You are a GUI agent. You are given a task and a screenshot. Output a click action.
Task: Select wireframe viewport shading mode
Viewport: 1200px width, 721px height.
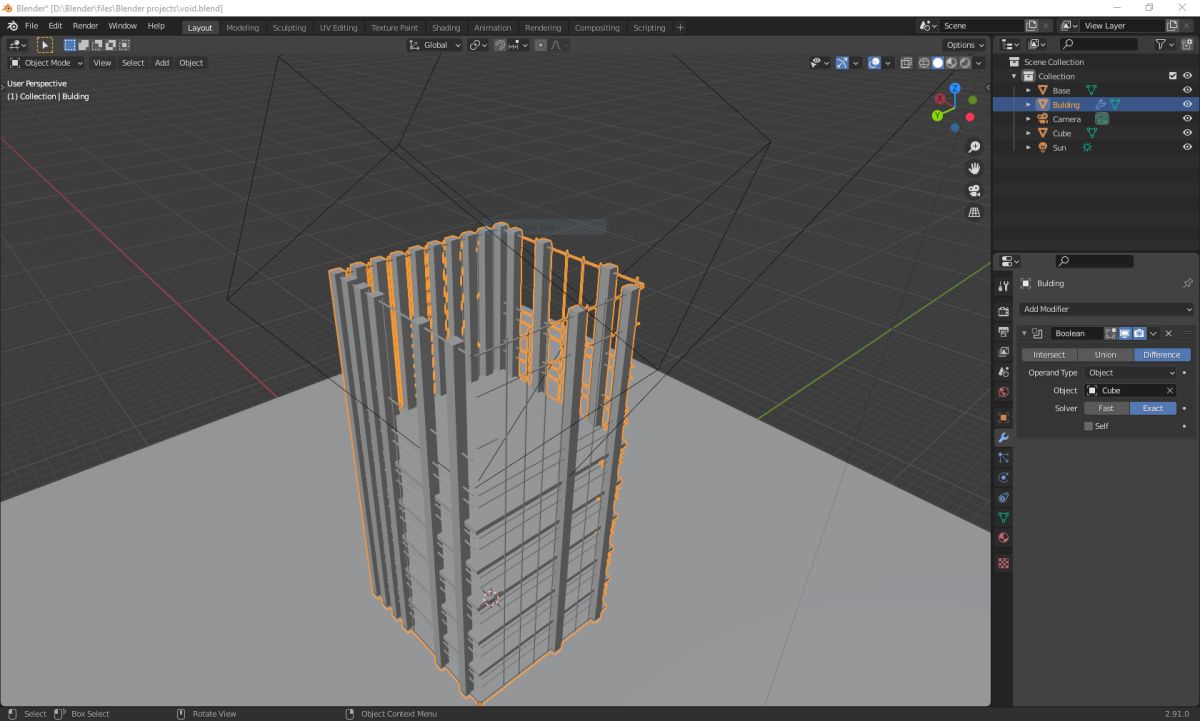[x=924, y=63]
